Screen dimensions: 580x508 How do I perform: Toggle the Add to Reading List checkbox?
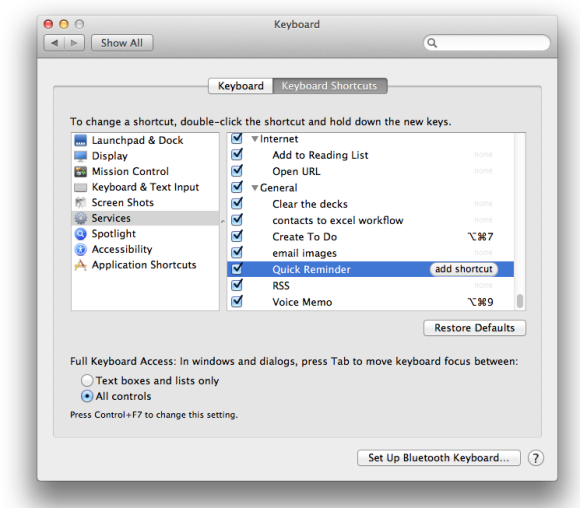(237, 154)
